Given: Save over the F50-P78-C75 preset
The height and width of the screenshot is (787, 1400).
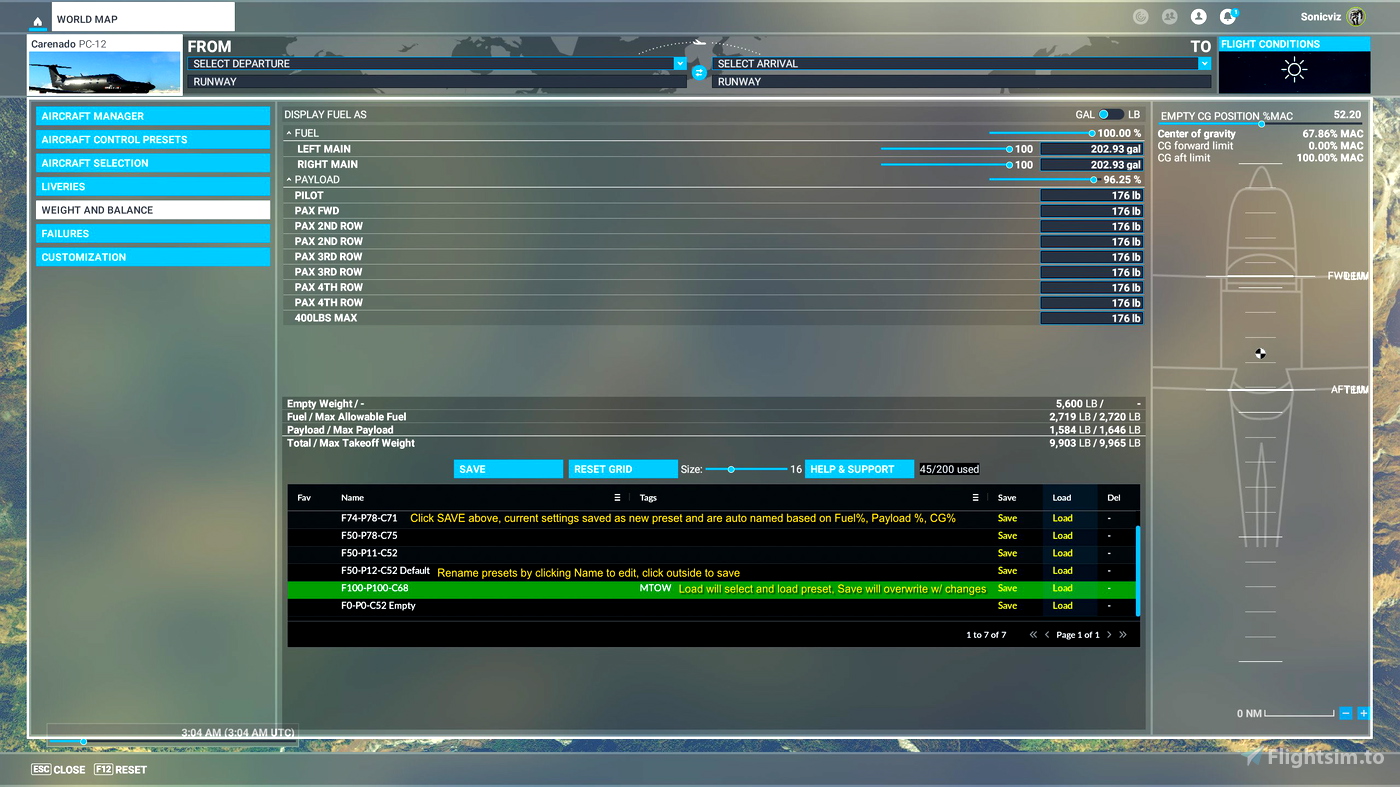Looking at the screenshot, I should 1007,536.
